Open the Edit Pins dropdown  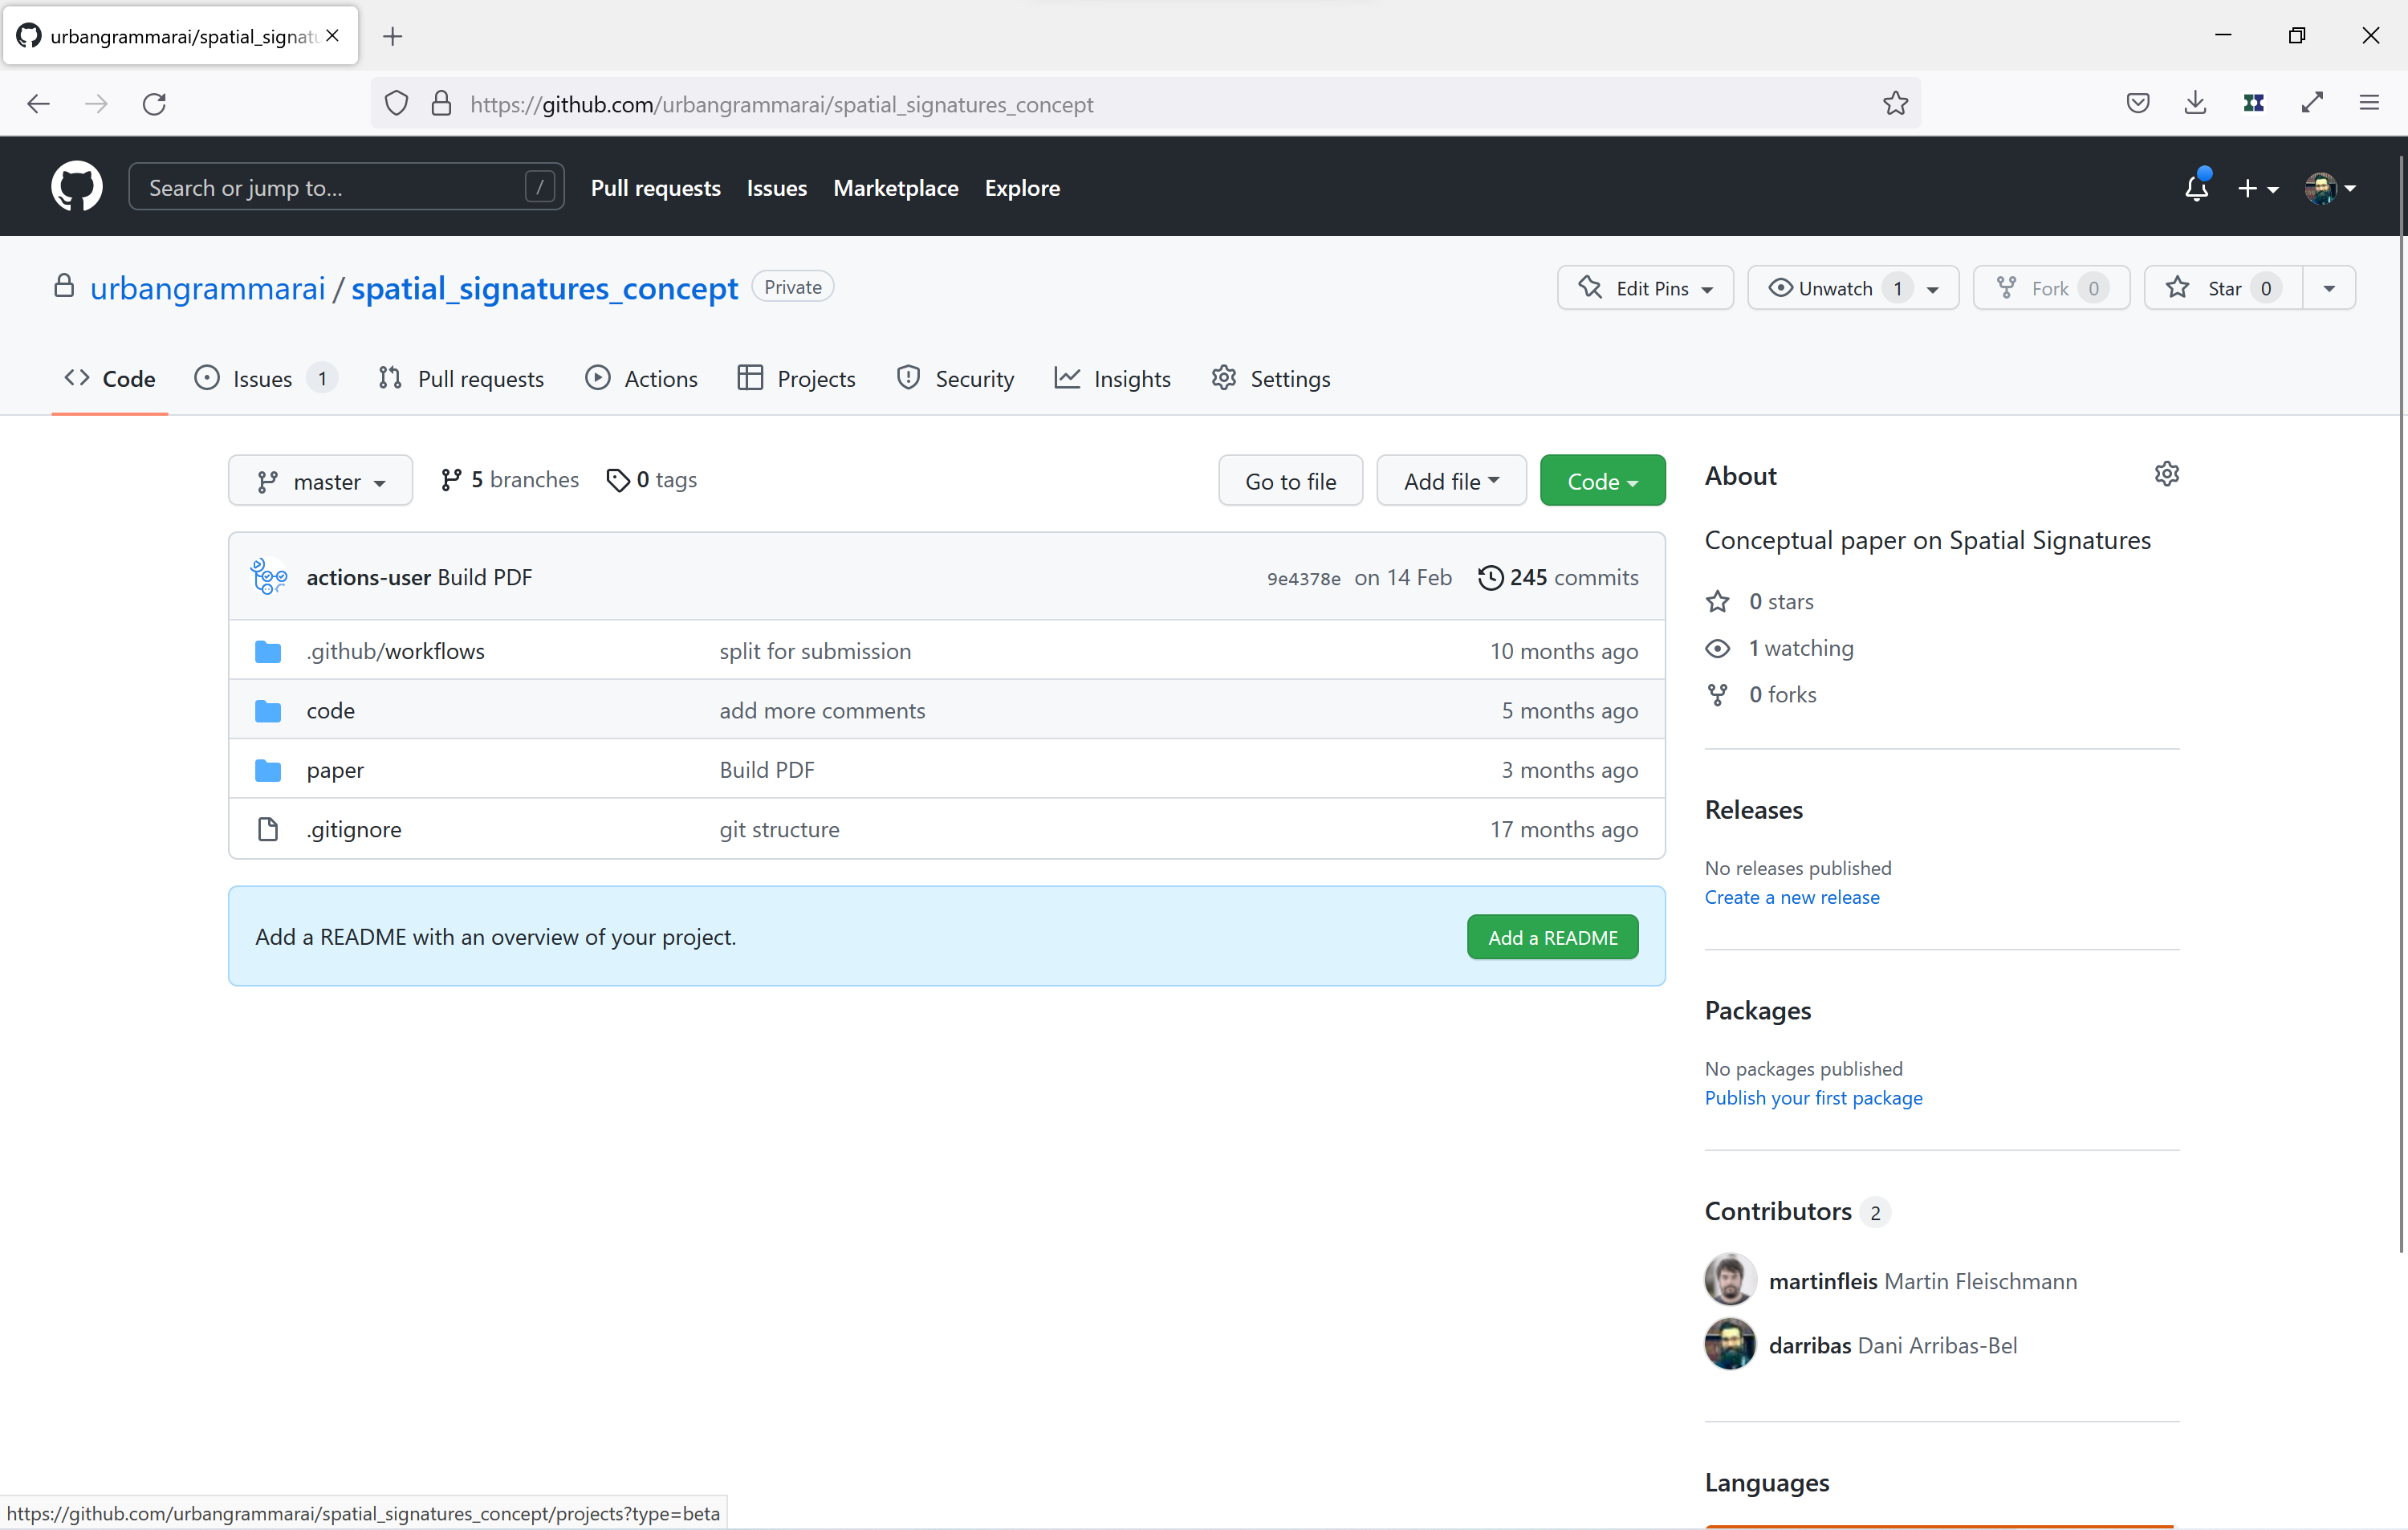1645,288
